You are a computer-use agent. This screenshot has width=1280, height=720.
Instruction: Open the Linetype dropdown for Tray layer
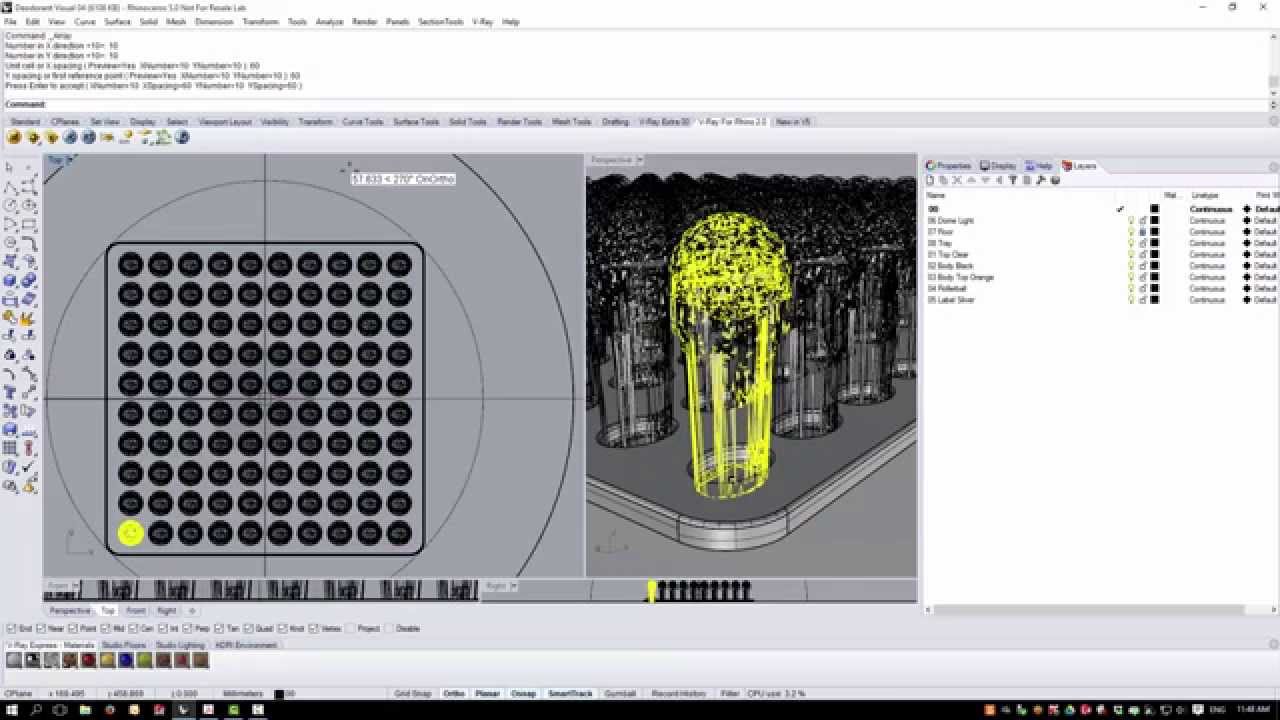tap(1206, 243)
